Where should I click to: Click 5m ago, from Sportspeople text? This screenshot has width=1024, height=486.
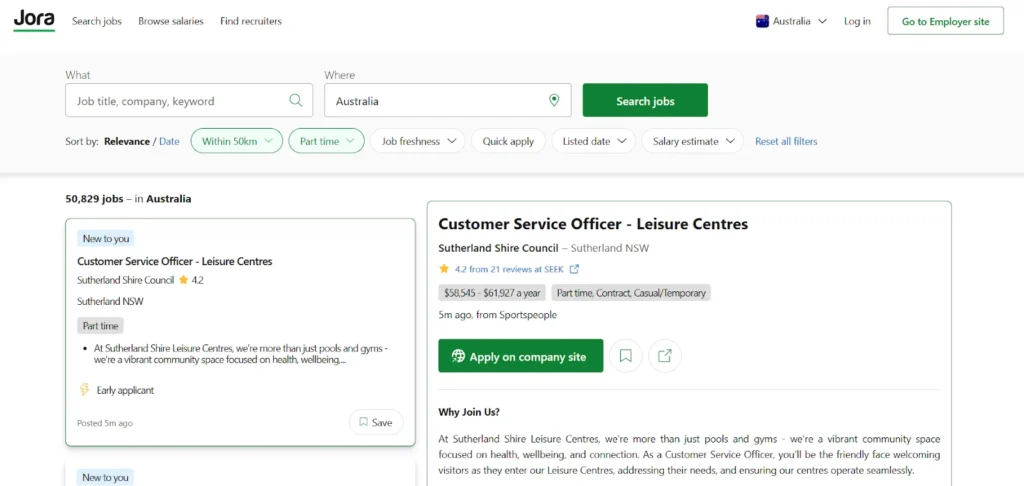click(x=498, y=315)
